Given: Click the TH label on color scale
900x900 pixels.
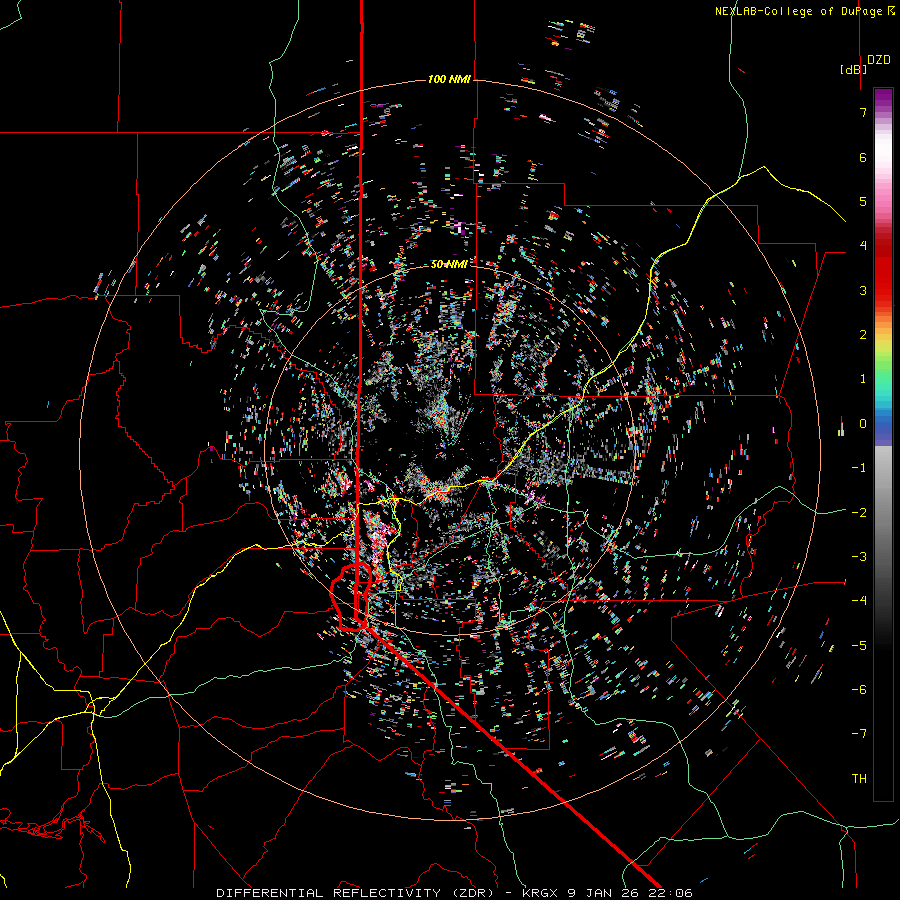Looking at the screenshot, I should pos(859,779).
